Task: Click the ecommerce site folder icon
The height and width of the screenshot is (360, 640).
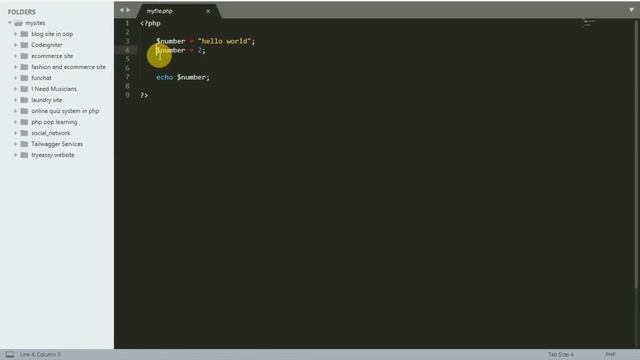Action: click(x=24, y=56)
